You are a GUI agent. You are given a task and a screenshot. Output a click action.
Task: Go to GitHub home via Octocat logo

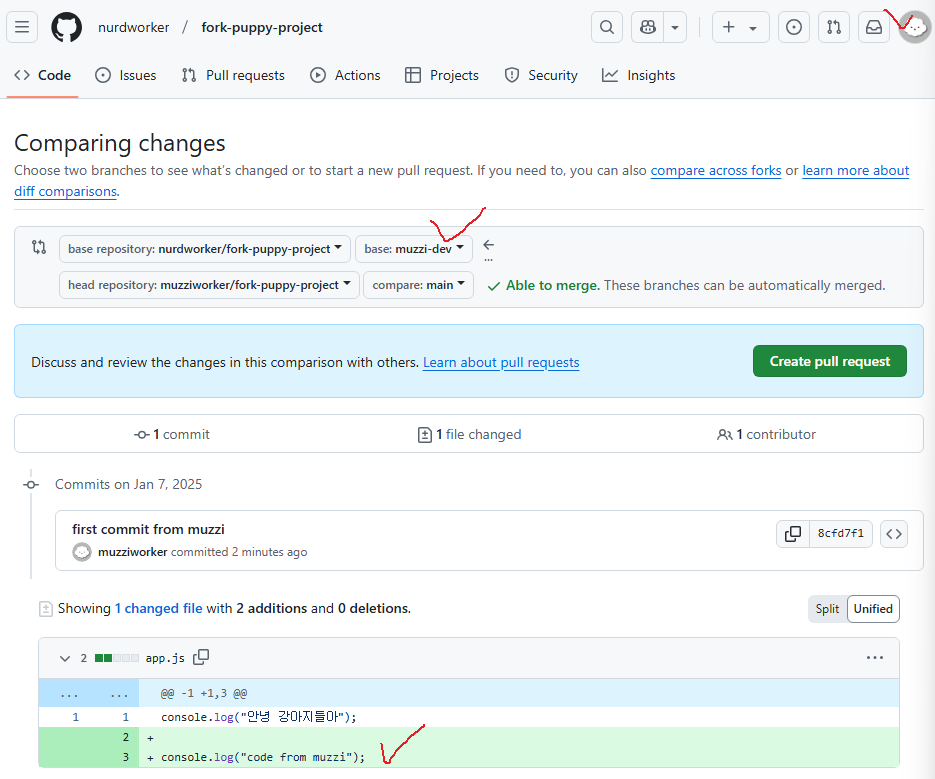pyautogui.click(x=66, y=27)
